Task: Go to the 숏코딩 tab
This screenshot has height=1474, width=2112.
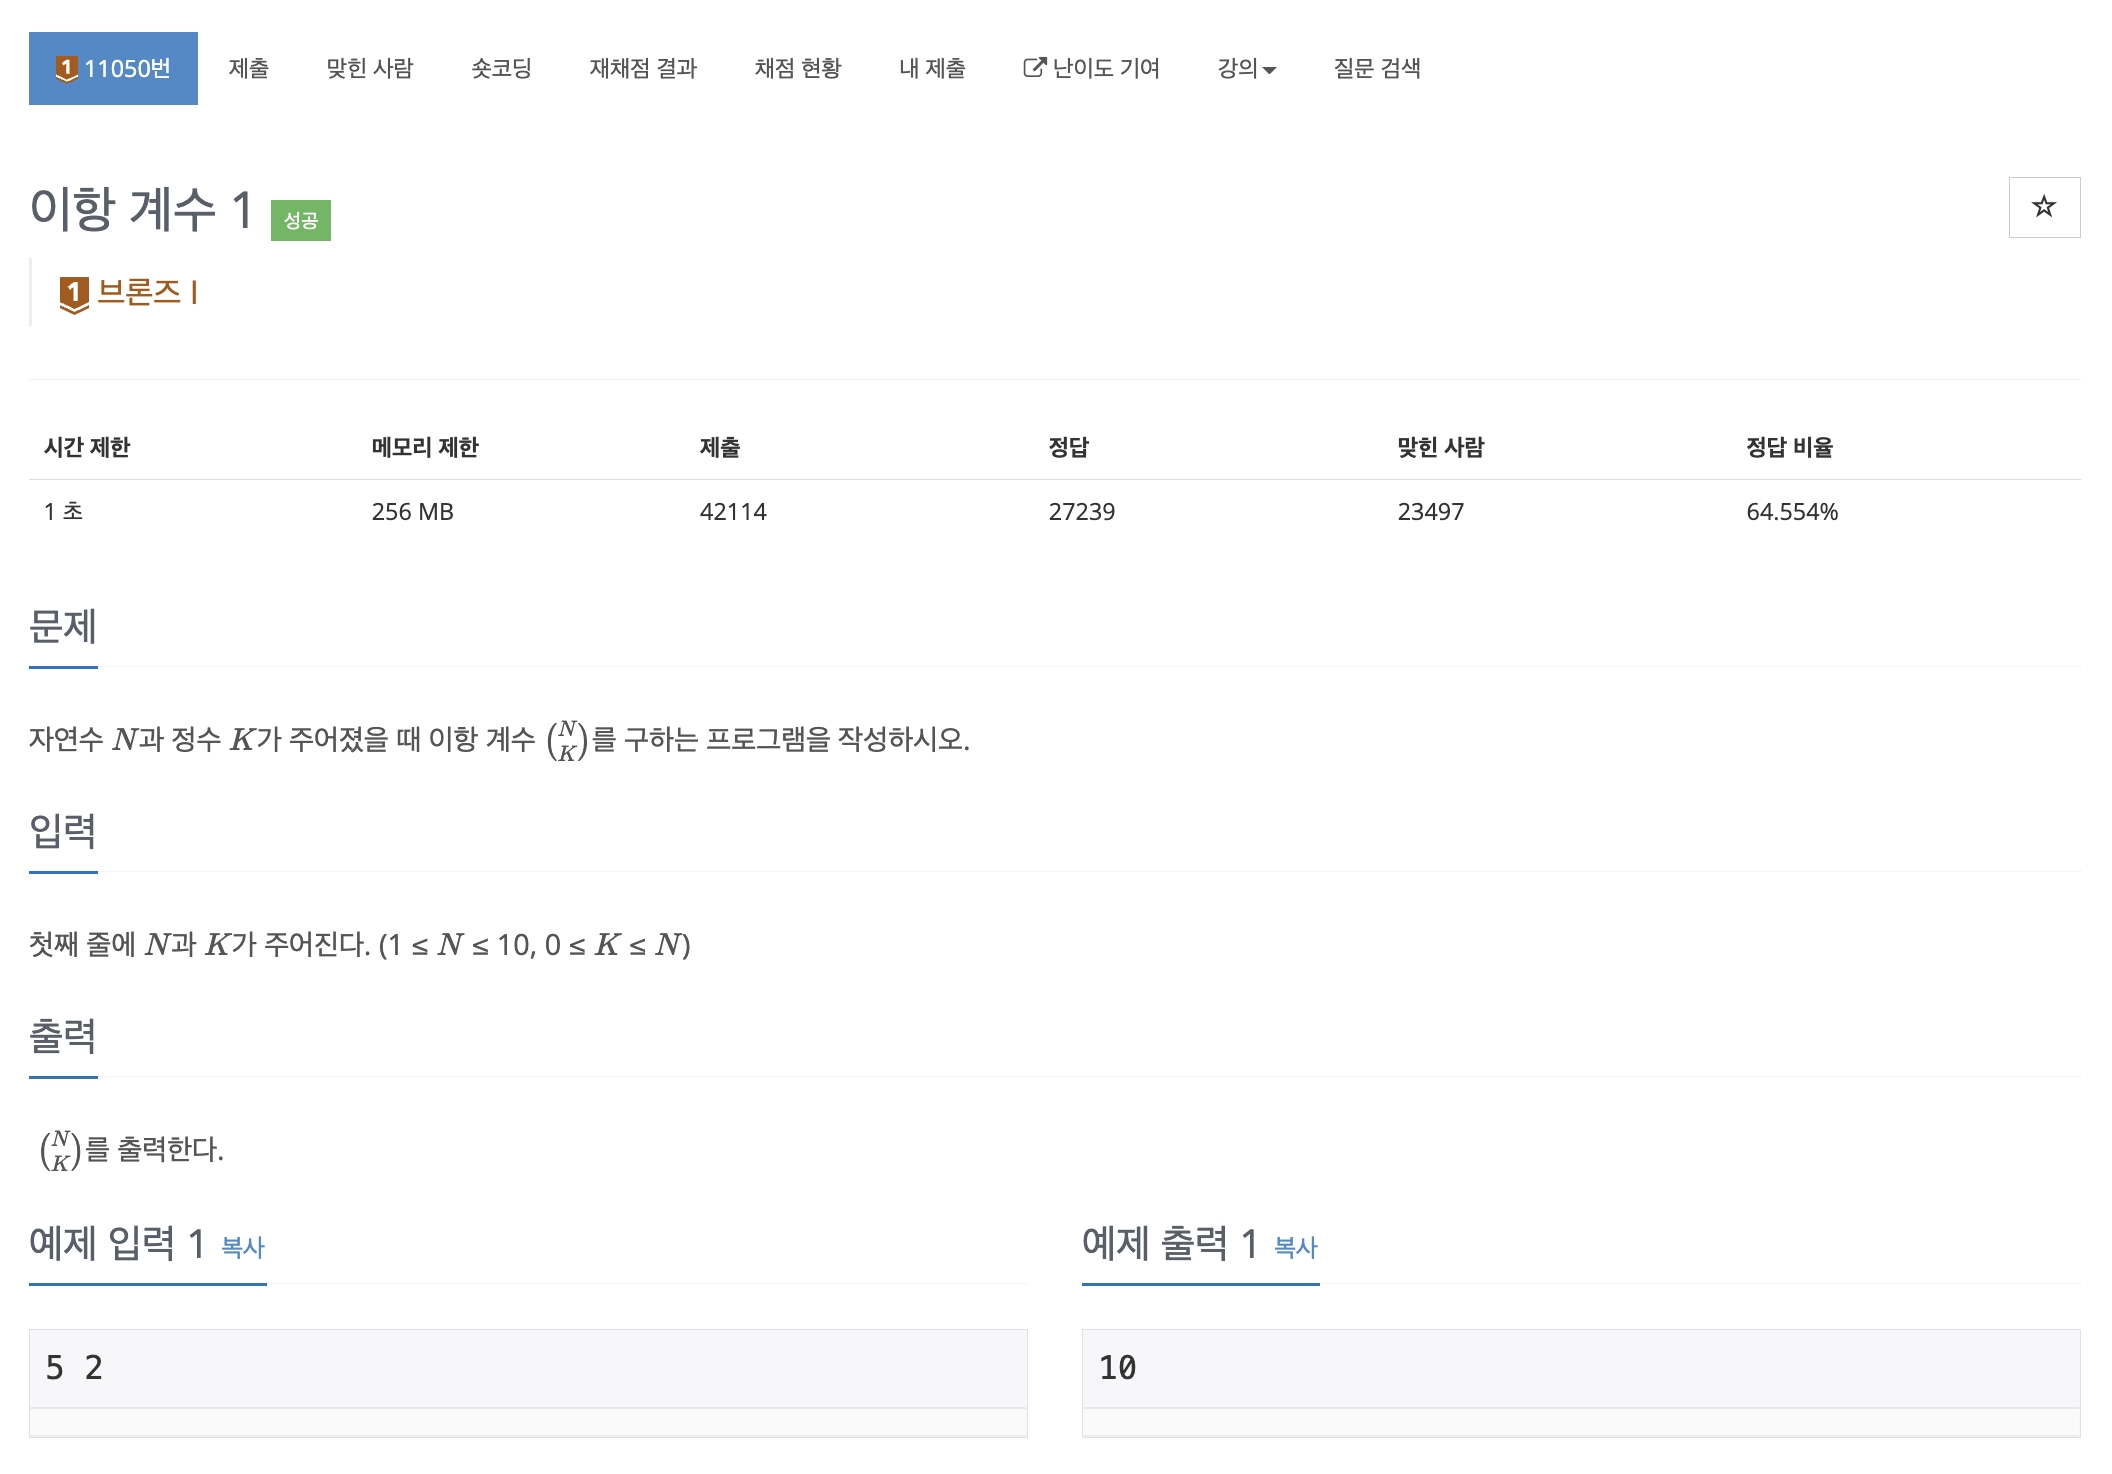Action: pyautogui.click(x=501, y=68)
